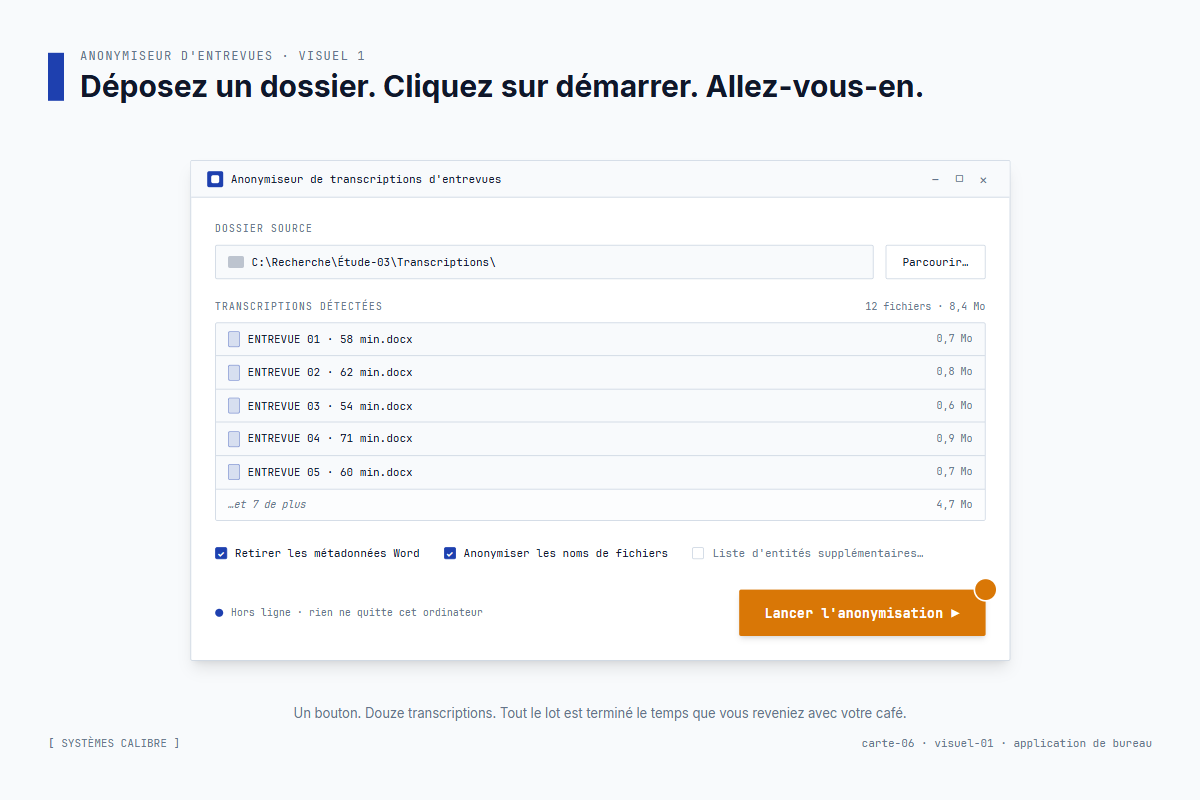This screenshot has width=1200, height=800.
Task: Launch the anonymisation with the orange button
Action: click(x=862, y=612)
